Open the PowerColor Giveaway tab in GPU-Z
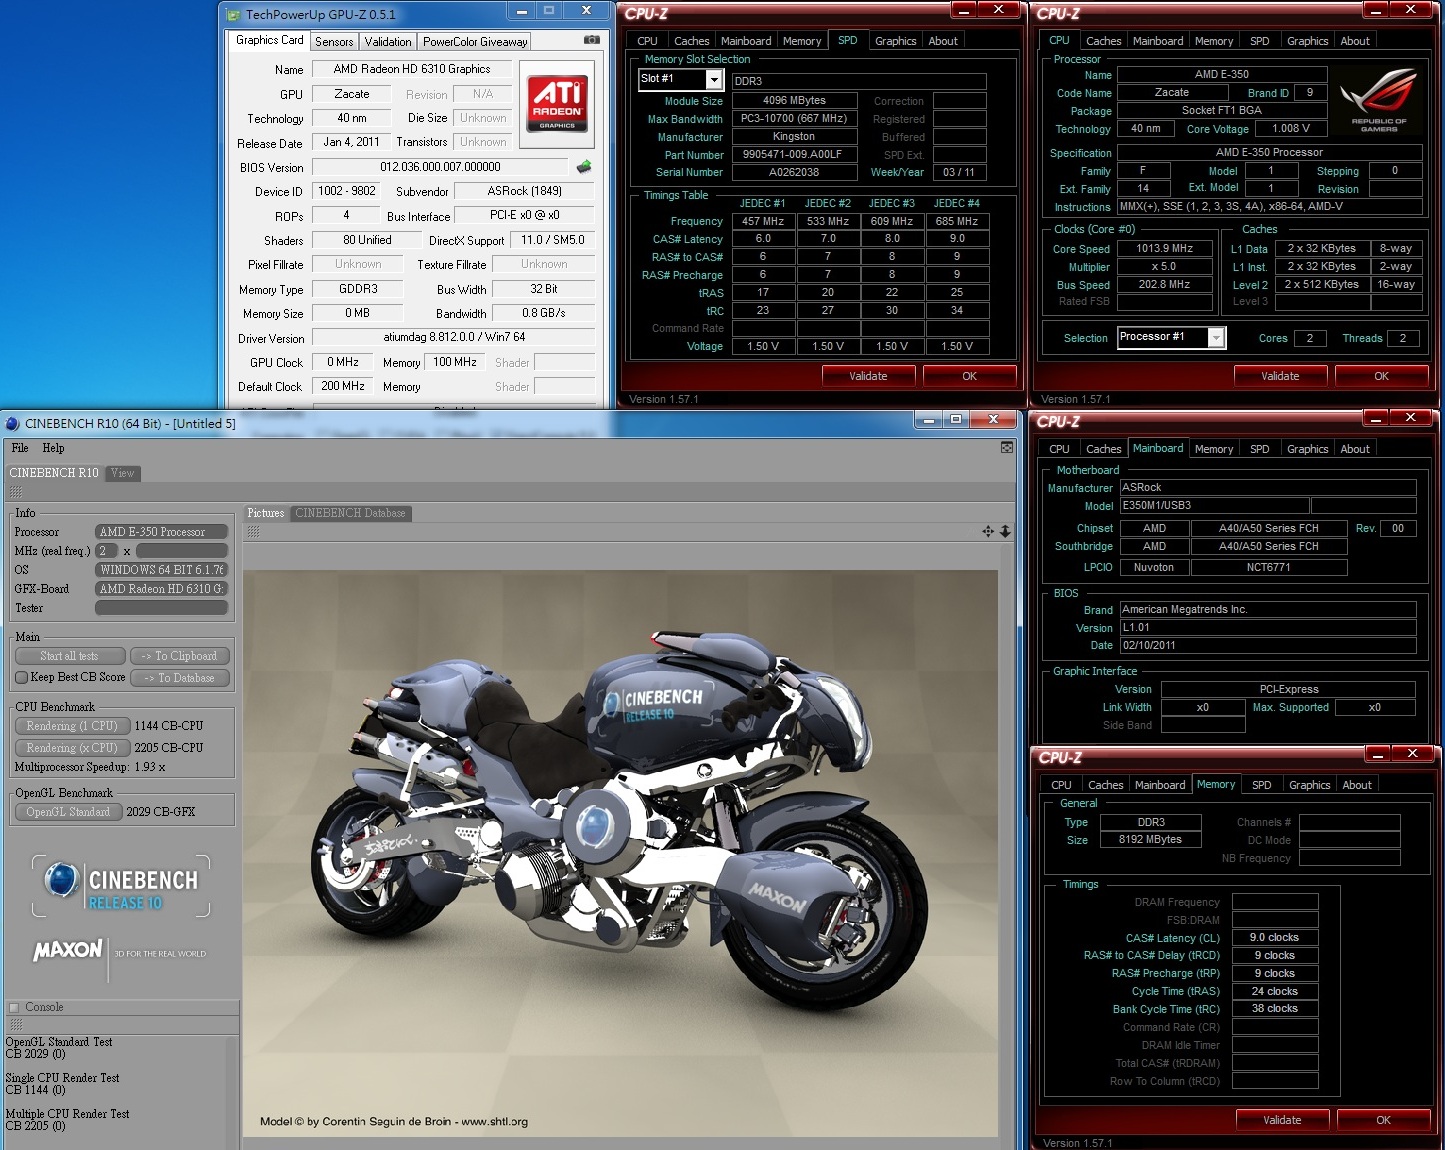Viewport: 1445px width, 1150px height. pos(474,42)
